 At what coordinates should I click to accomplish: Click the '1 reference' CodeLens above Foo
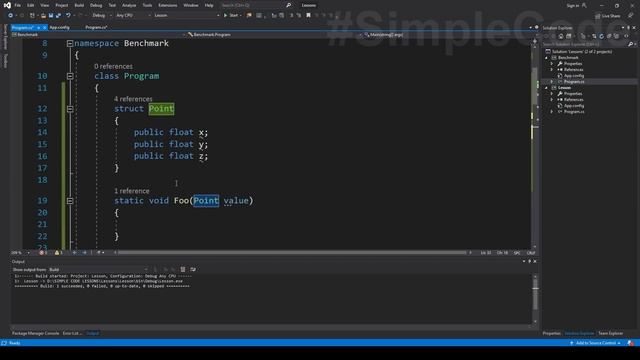132,191
